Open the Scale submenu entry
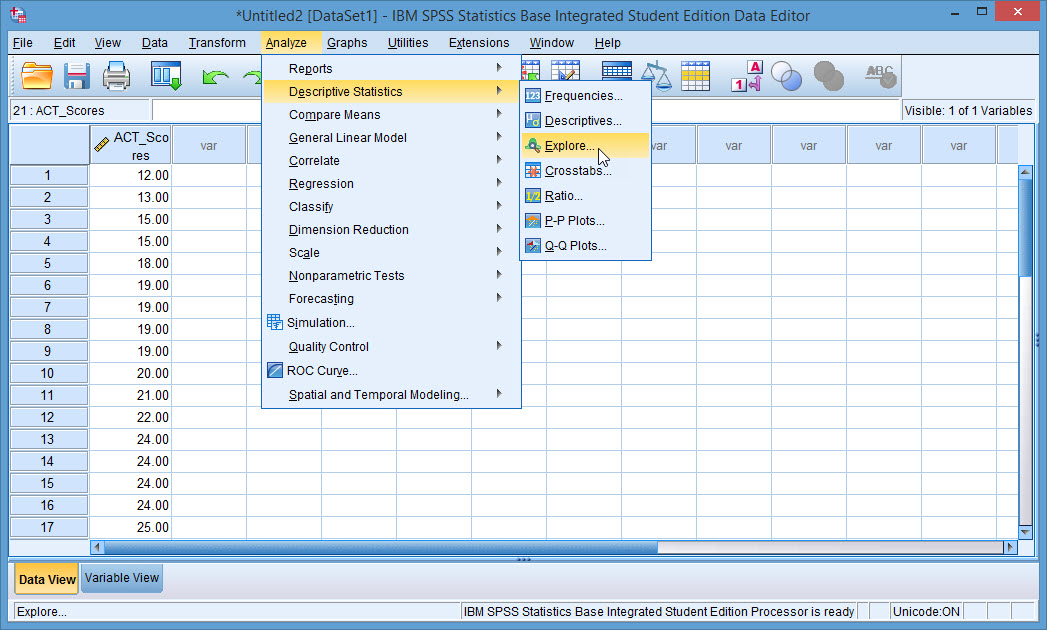Image resolution: width=1047 pixels, height=630 pixels. pos(391,253)
